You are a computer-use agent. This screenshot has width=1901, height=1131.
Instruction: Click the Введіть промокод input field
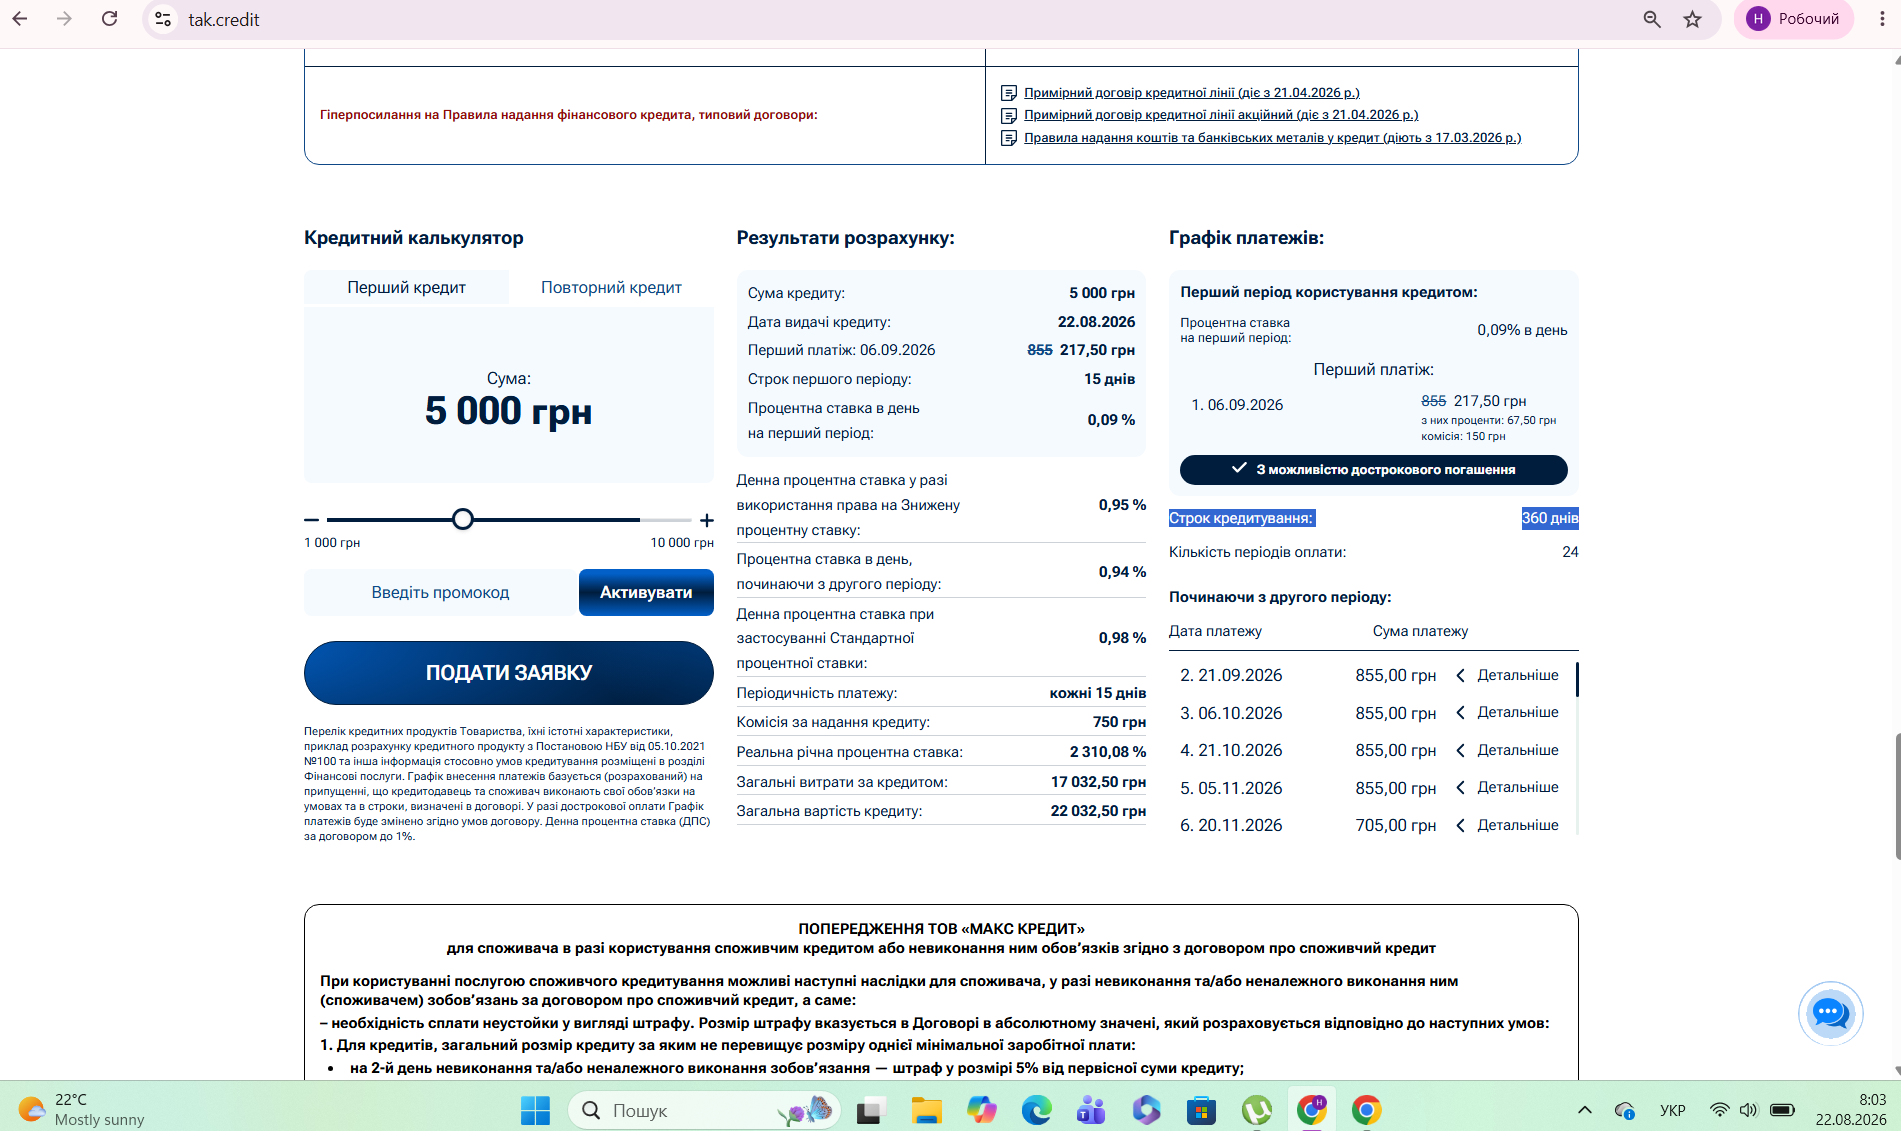440,592
